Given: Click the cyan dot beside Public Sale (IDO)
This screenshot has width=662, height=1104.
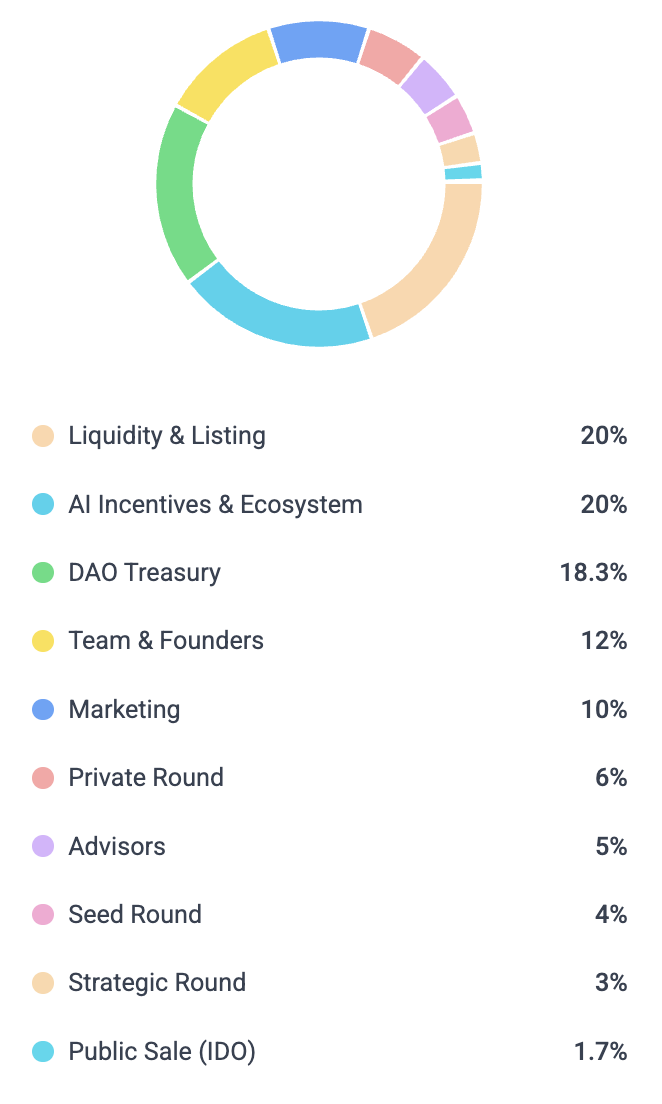Looking at the screenshot, I should pyautogui.click(x=43, y=1052).
